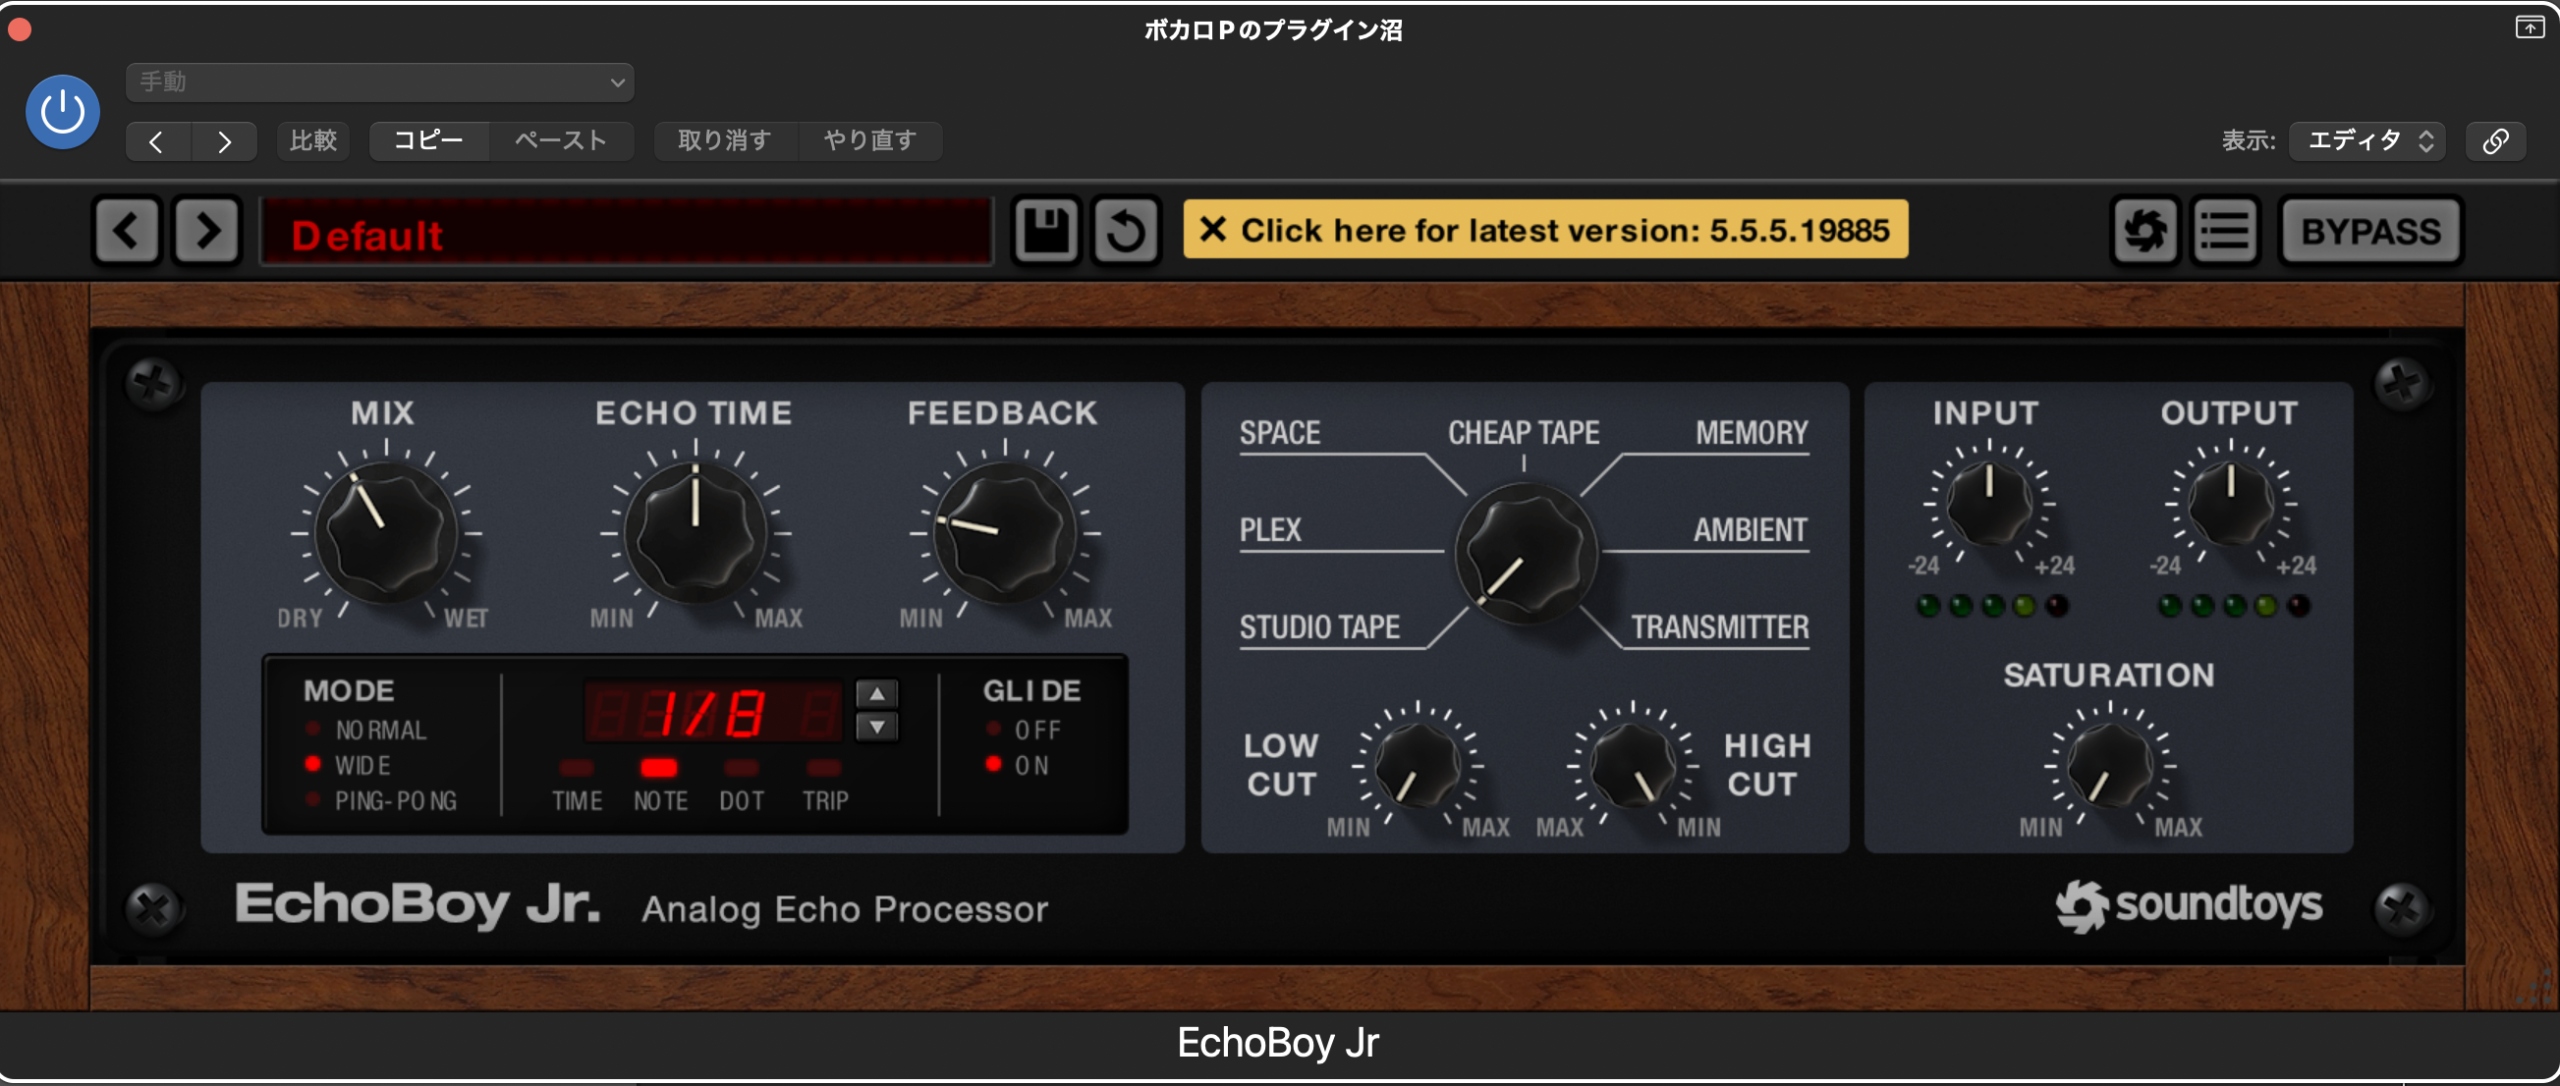Close the plugin window with red button
The image size is (2560, 1086).
19,29
